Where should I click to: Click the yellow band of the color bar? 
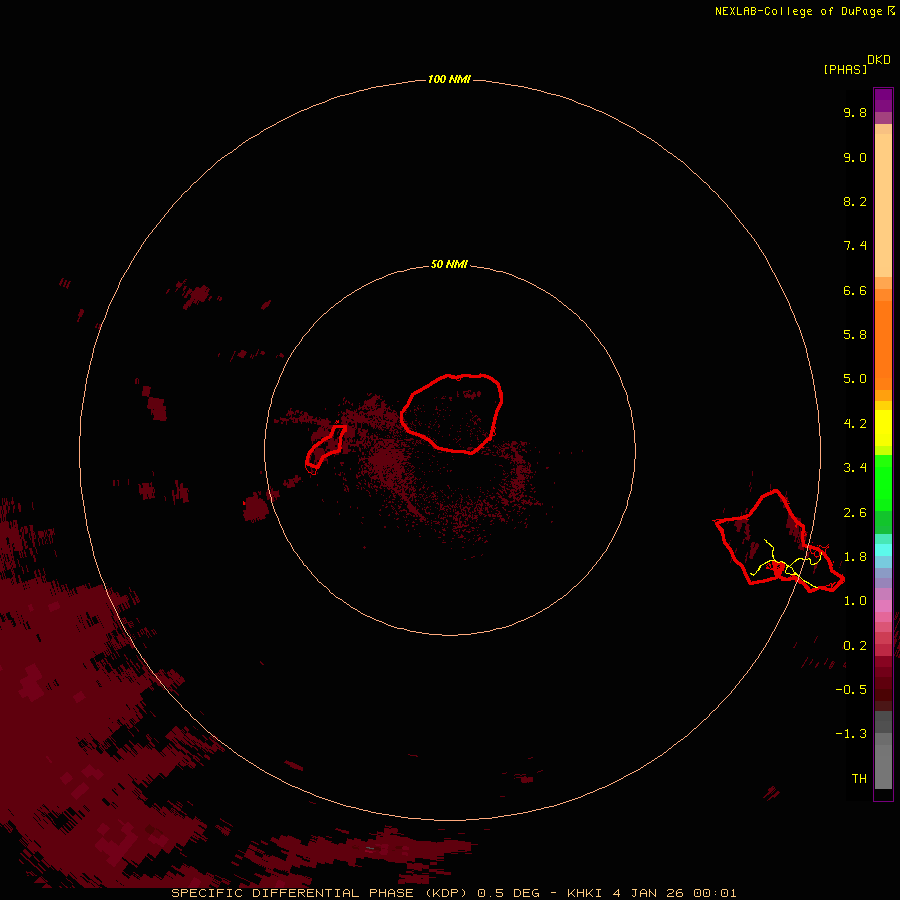point(883,428)
